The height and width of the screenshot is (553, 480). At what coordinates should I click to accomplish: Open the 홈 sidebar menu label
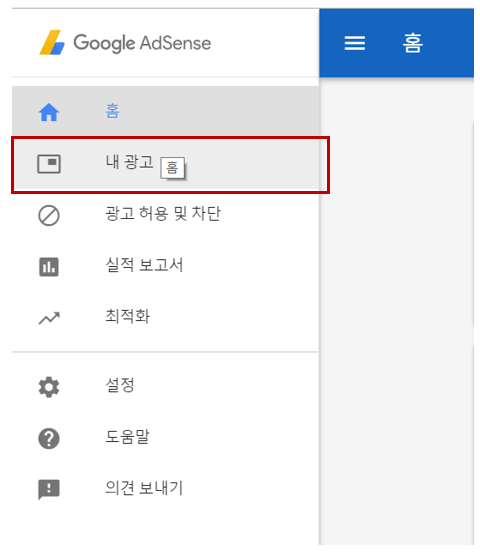coord(113,111)
